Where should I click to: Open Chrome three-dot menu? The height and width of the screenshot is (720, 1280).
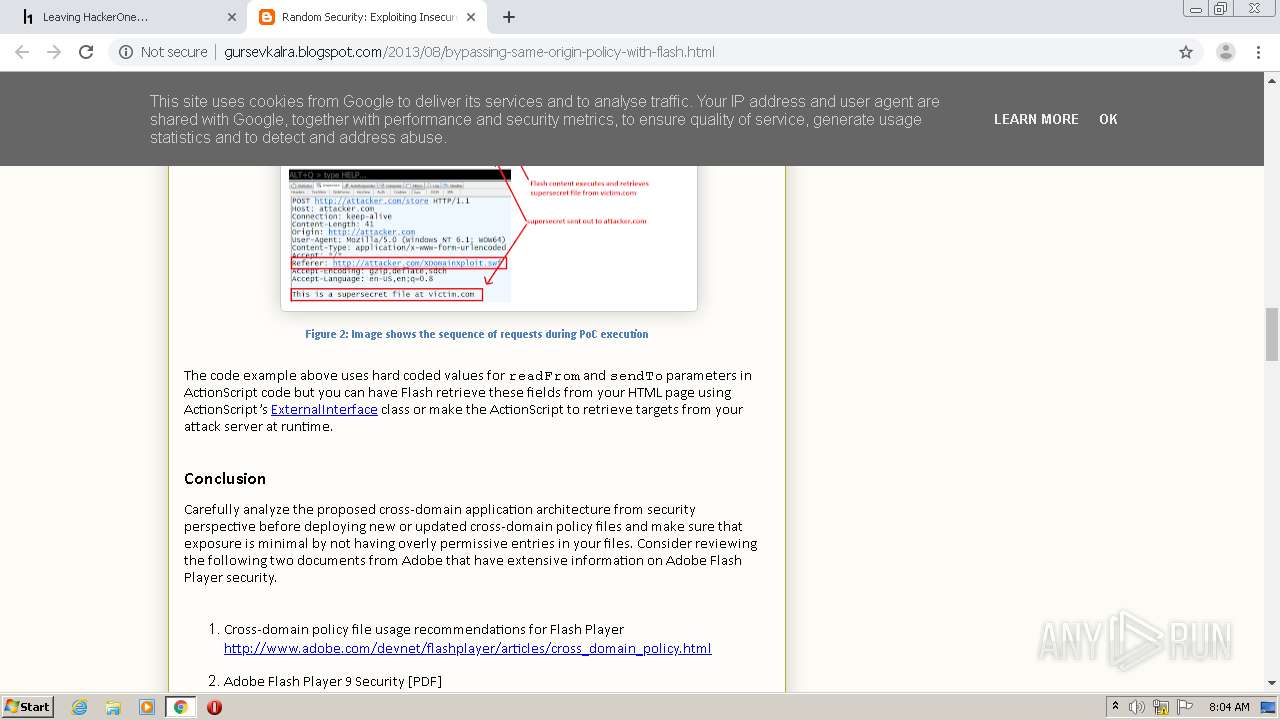click(1259, 52)
